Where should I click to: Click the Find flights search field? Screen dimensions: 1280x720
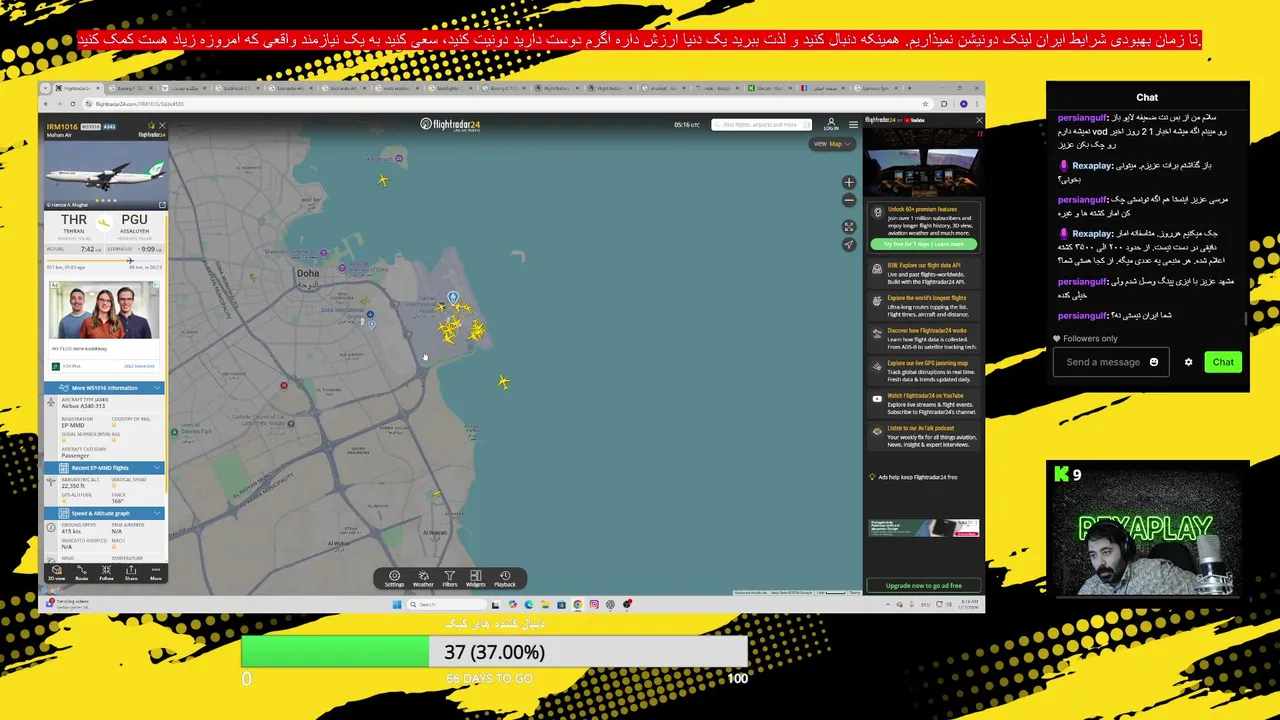(761, 125)
